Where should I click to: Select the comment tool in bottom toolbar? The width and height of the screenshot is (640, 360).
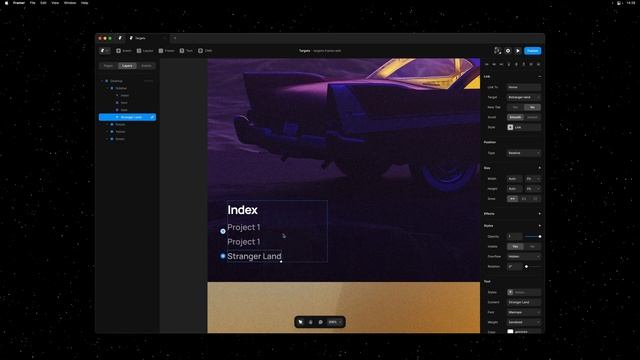click(x=320, y=322)
